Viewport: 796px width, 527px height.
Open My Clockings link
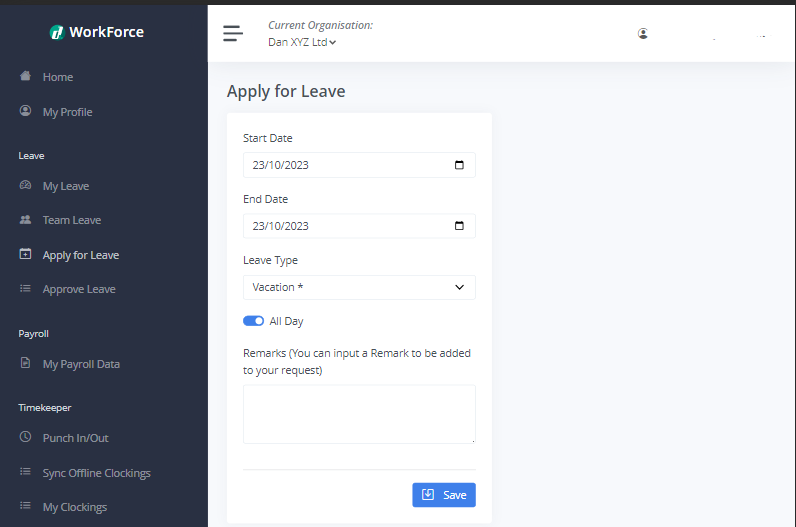[x=74, y=507]
